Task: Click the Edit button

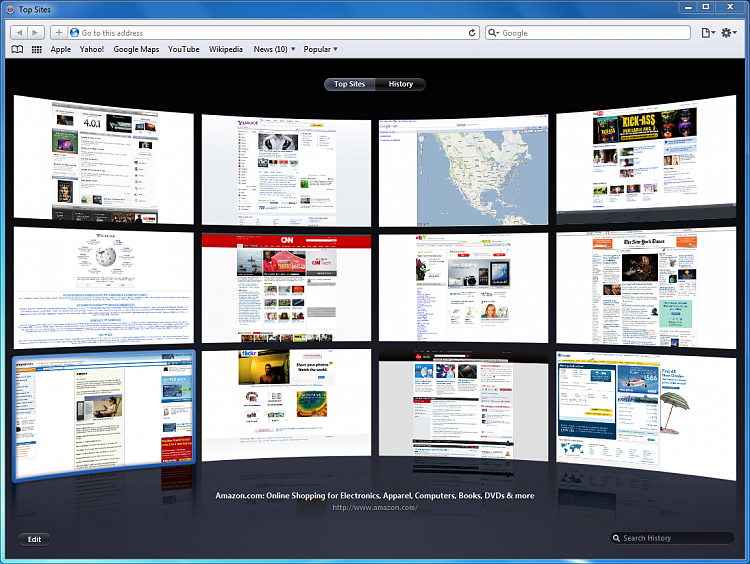Action: pyautogui.click(x=34, y=539)
